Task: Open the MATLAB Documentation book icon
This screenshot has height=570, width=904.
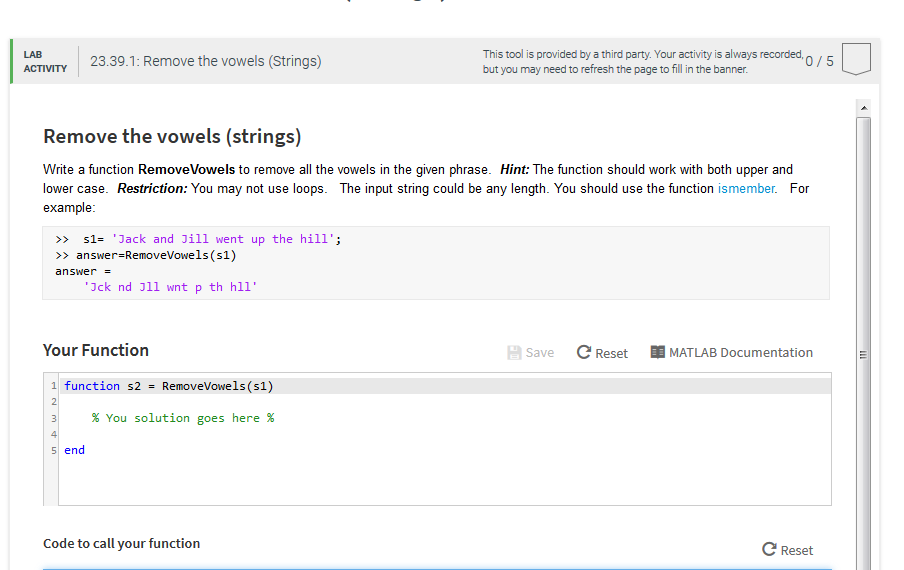Action: click(657, 352)
